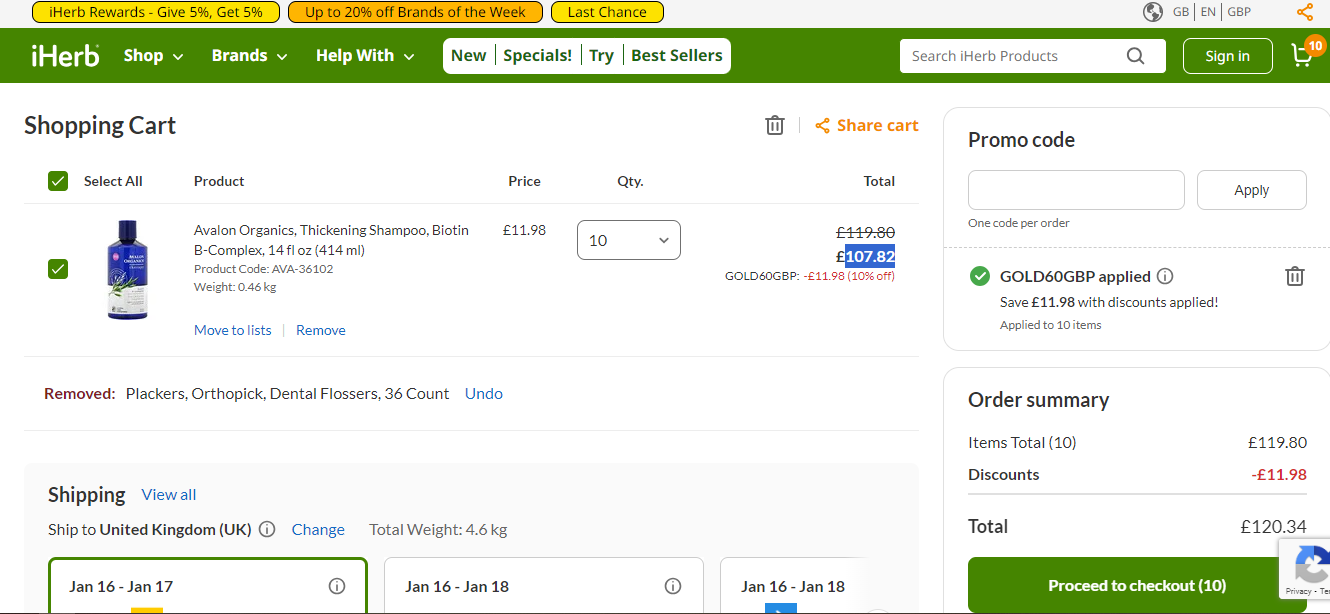Click the Last Chance banner
Image resolution: width=1330 pixels, height=614 pixels.
[x=607, y=12]
